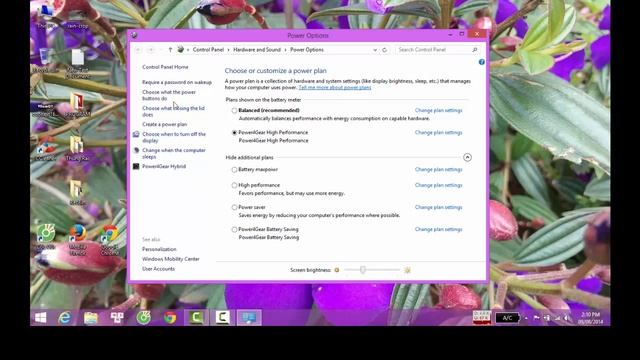
Task: Switch to green Camtasia Studio taskbar icon
Action: click(x=196, y=318)
